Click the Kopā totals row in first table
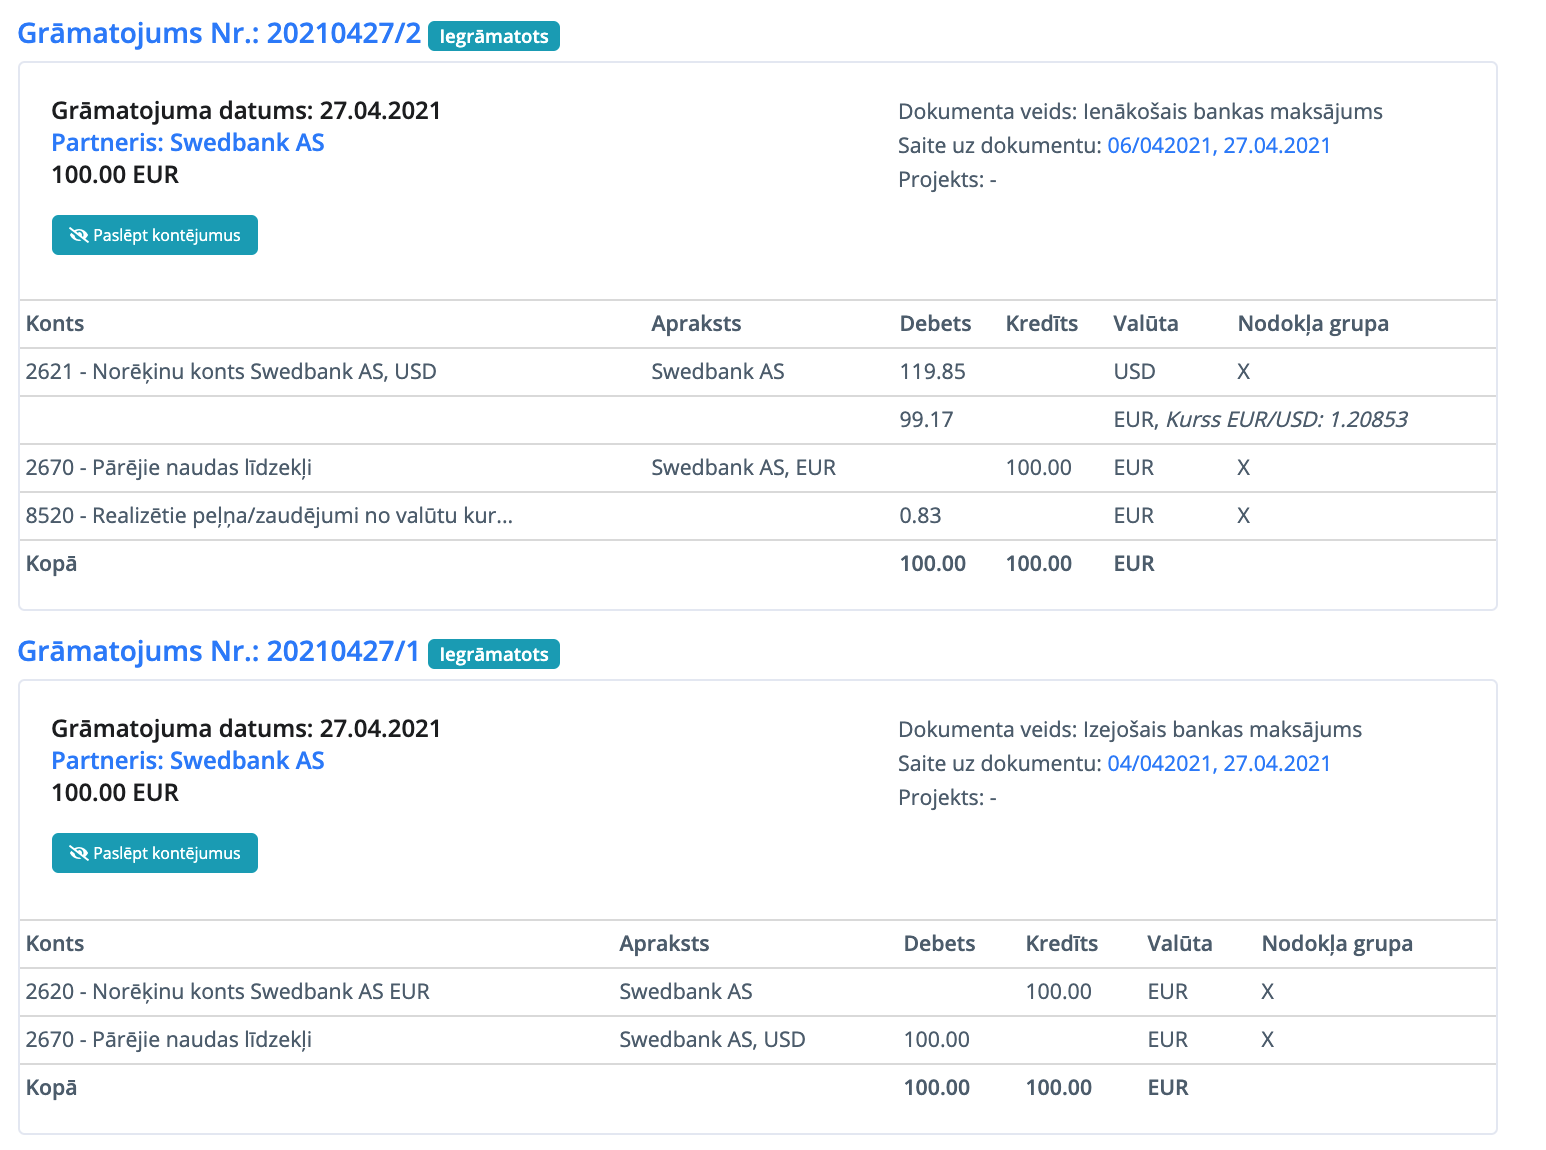The height and width of the screenshot is (1150, 1546). 51,564
